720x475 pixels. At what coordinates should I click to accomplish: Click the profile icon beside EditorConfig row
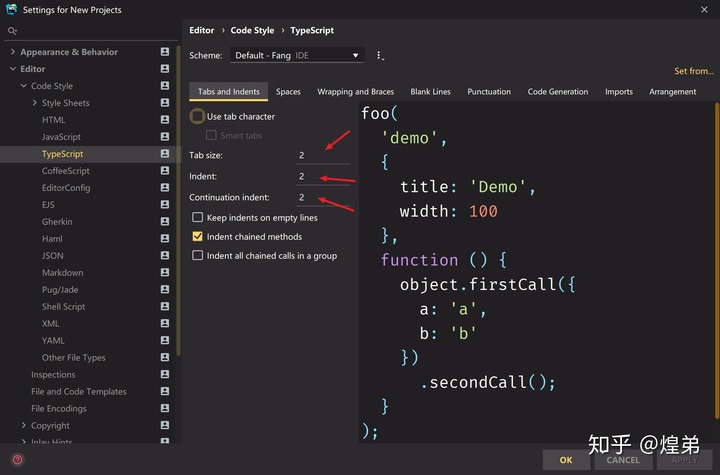pos(165,187)
